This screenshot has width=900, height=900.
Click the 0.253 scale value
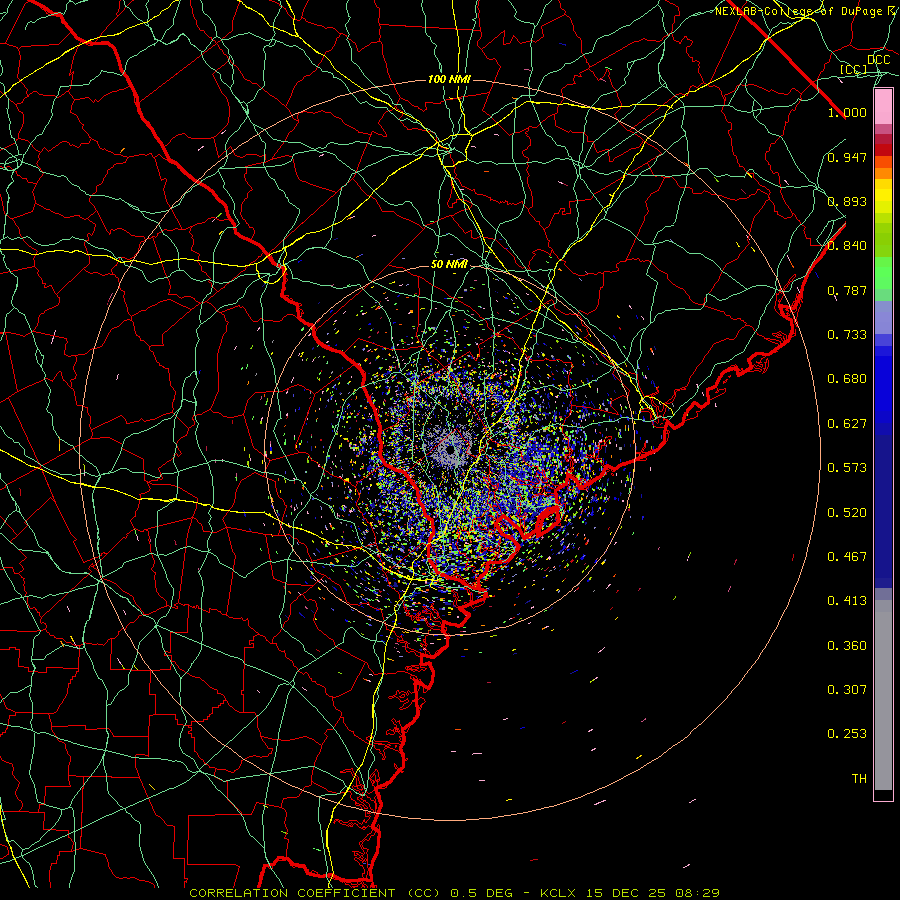tap(847, 734)
